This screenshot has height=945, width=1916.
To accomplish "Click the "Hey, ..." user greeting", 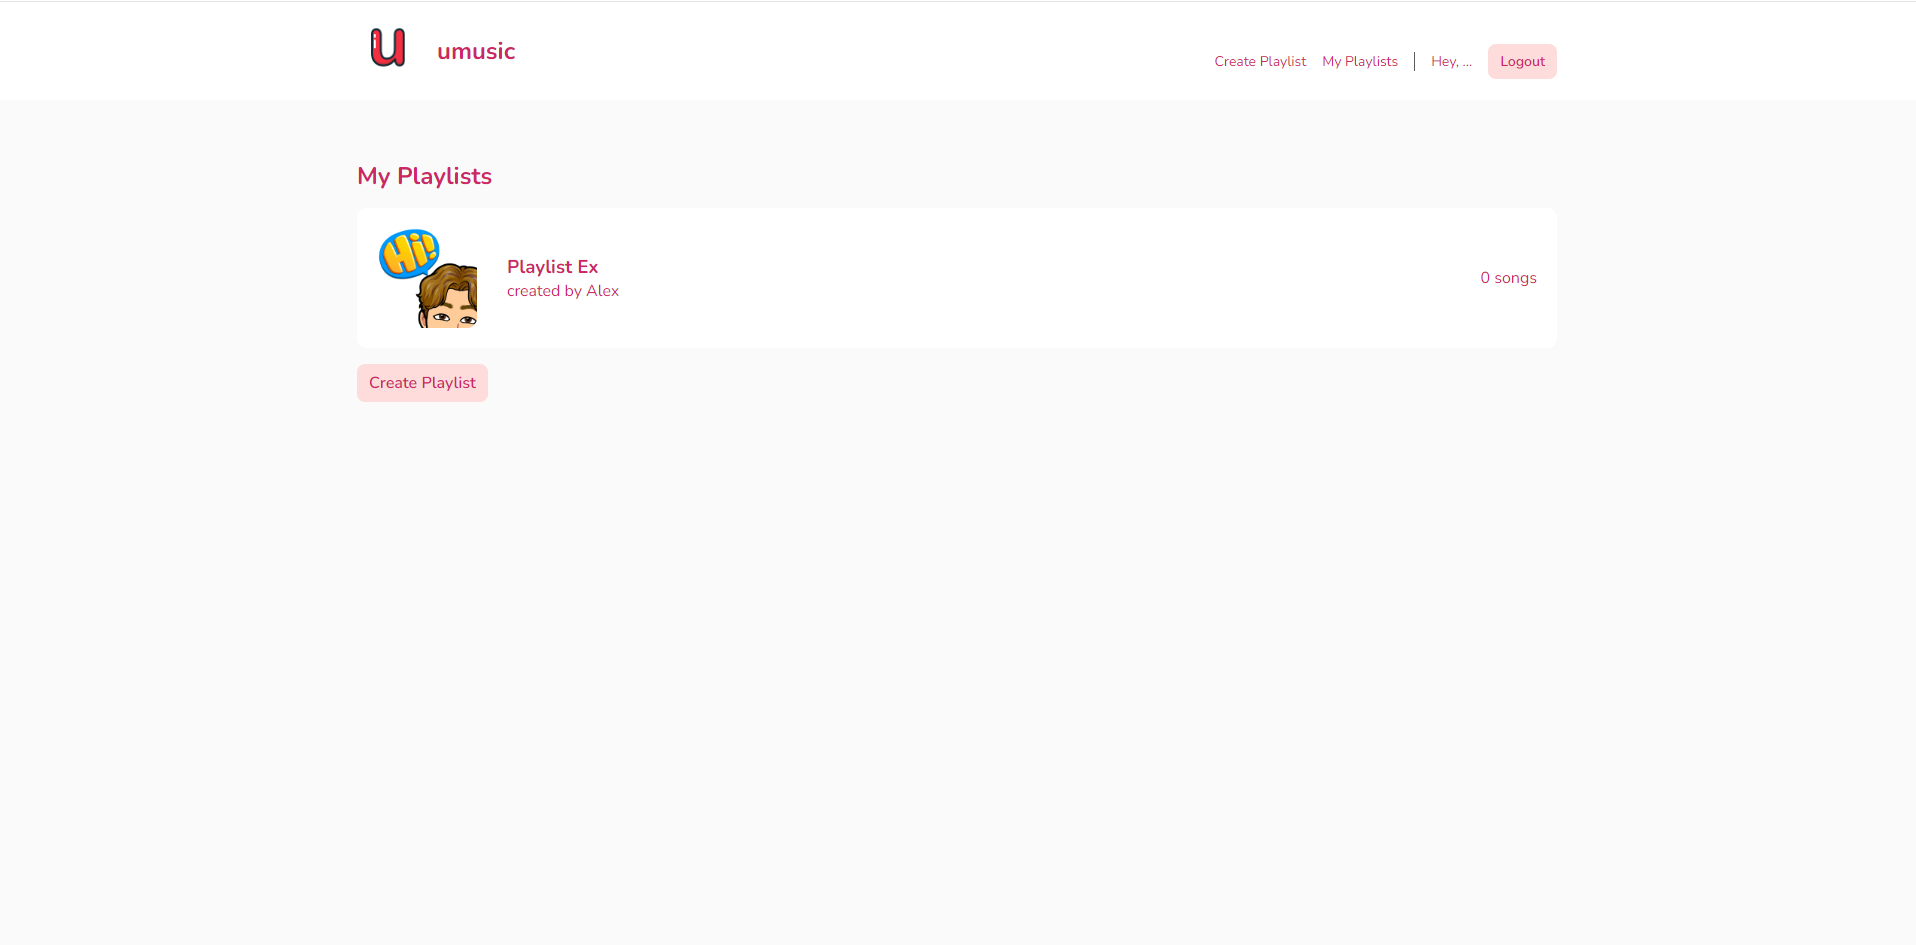I will 1450,61.
